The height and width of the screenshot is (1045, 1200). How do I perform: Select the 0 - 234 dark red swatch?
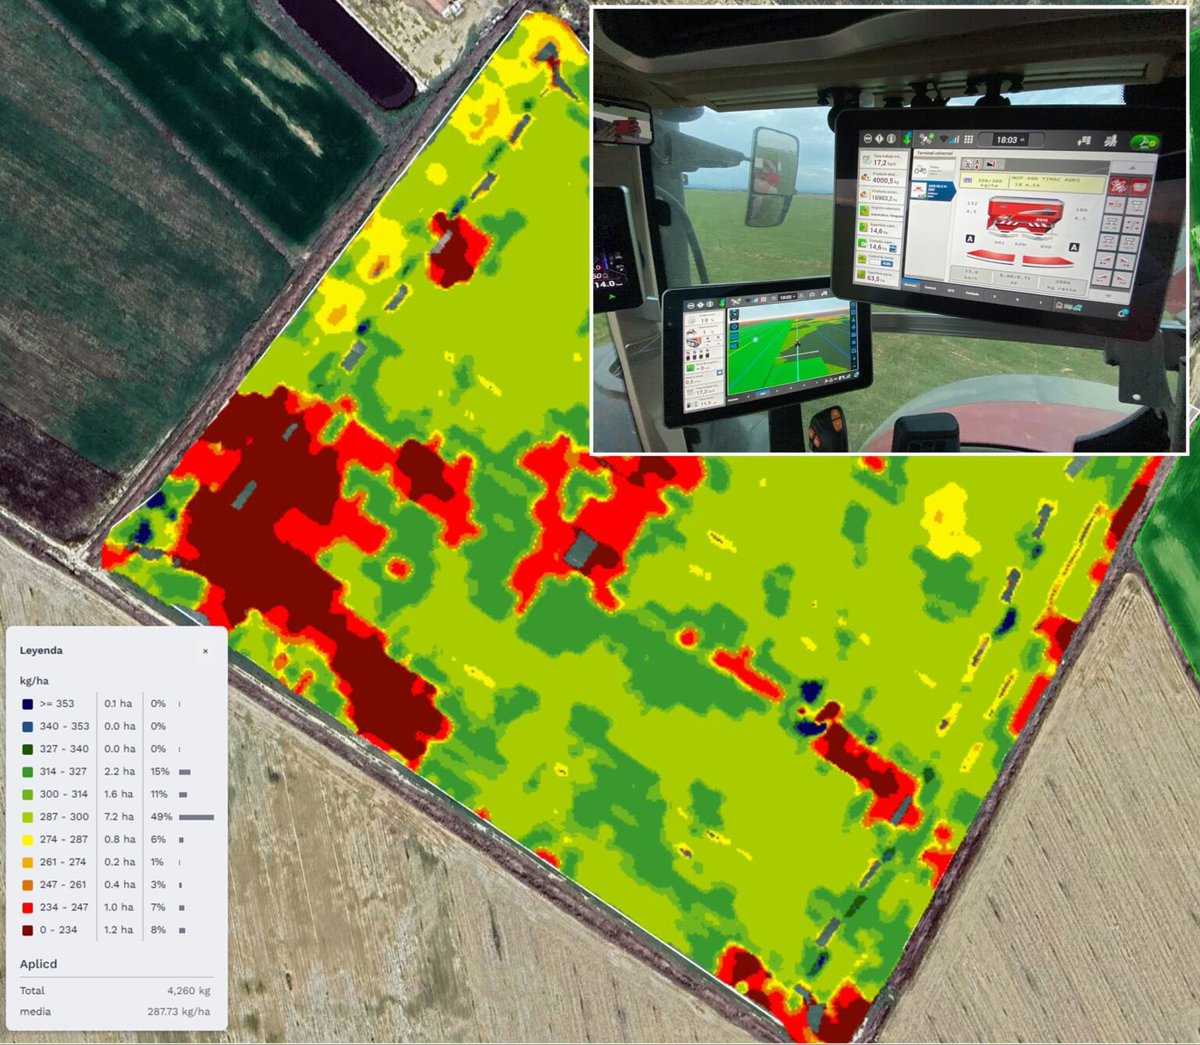coord(27,930)
